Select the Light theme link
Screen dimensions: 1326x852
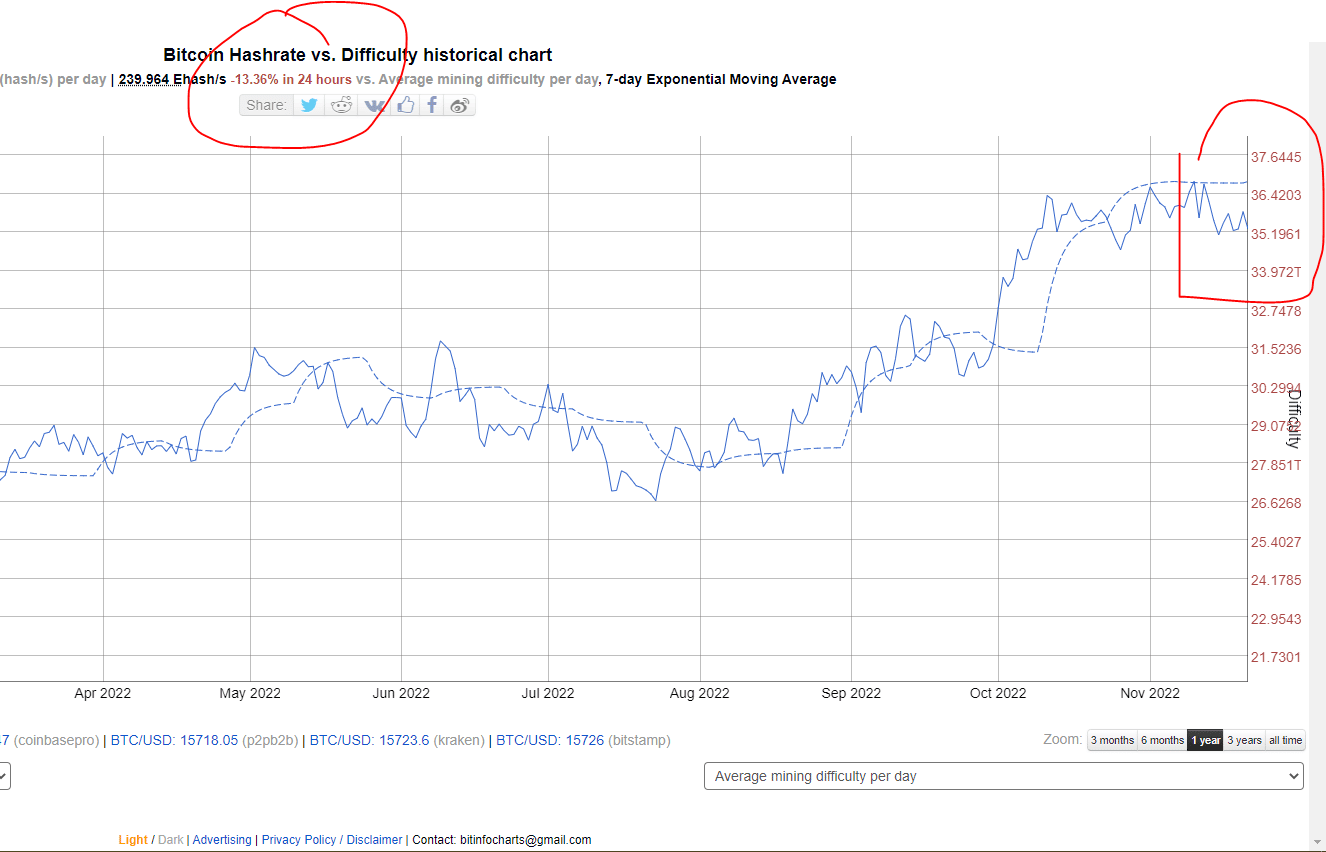click(133, 840)
